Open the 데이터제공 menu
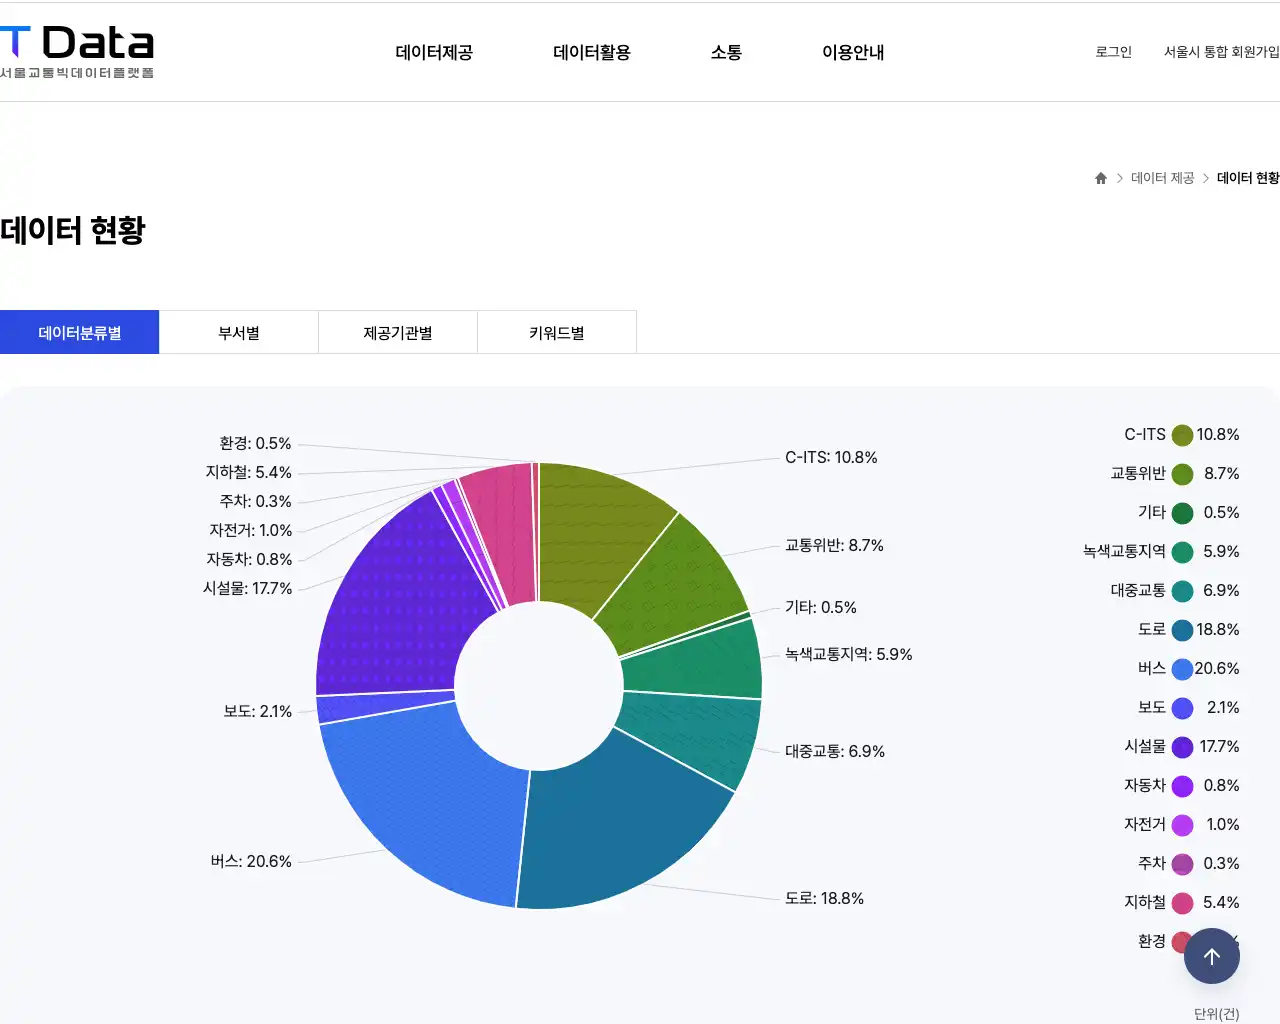This screenshot has width=1280, height=1024. click(x=433, y=52)
